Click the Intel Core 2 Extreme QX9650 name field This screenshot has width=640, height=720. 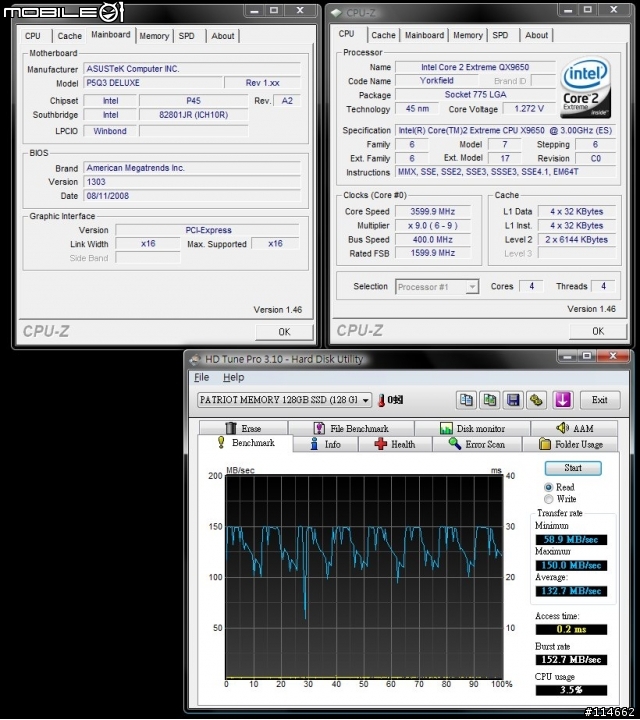pos(475,67)
